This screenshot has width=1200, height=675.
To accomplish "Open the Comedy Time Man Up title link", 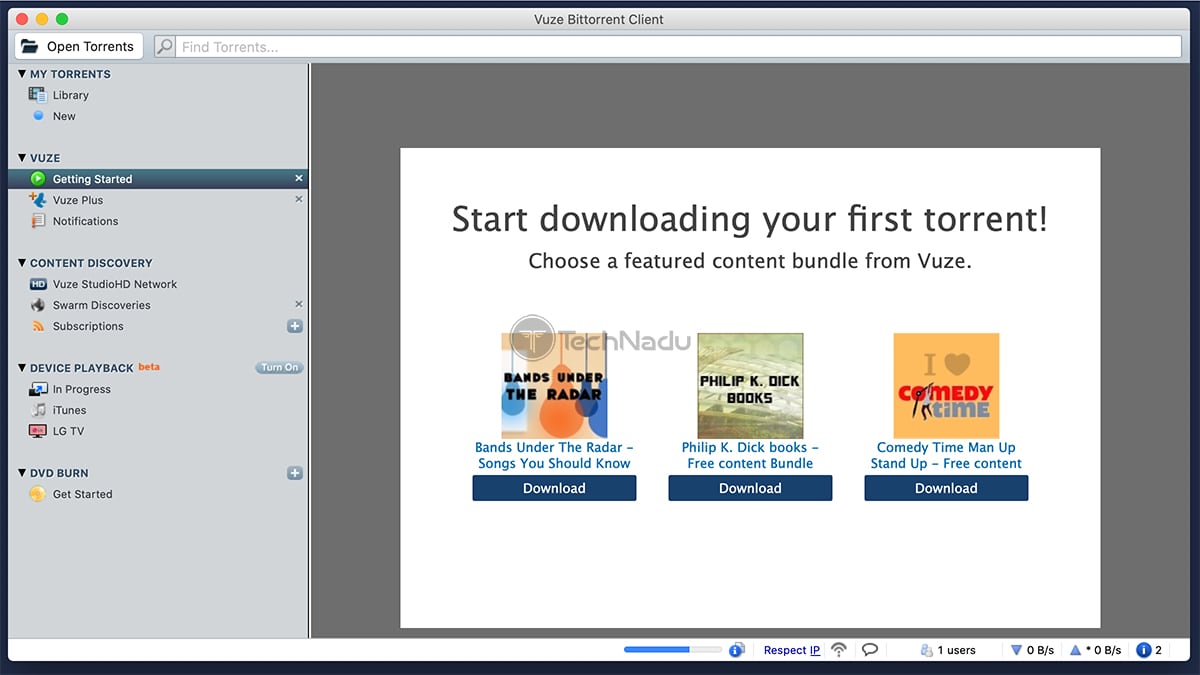I will (x=946, y=455).
